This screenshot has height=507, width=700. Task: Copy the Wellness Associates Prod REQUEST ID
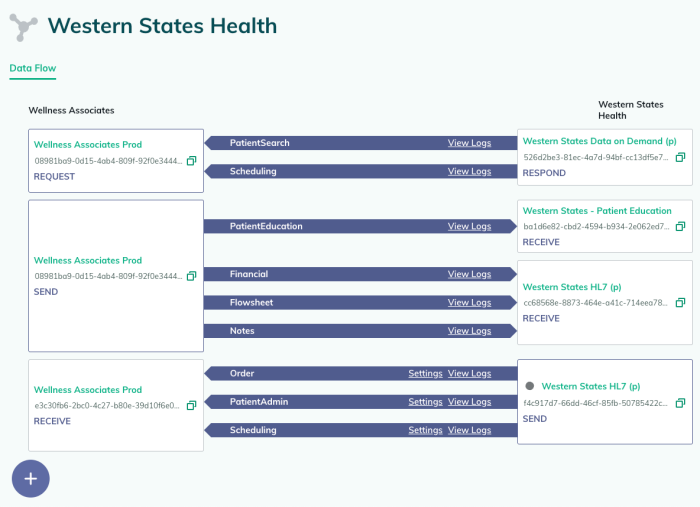pos(192,161)
